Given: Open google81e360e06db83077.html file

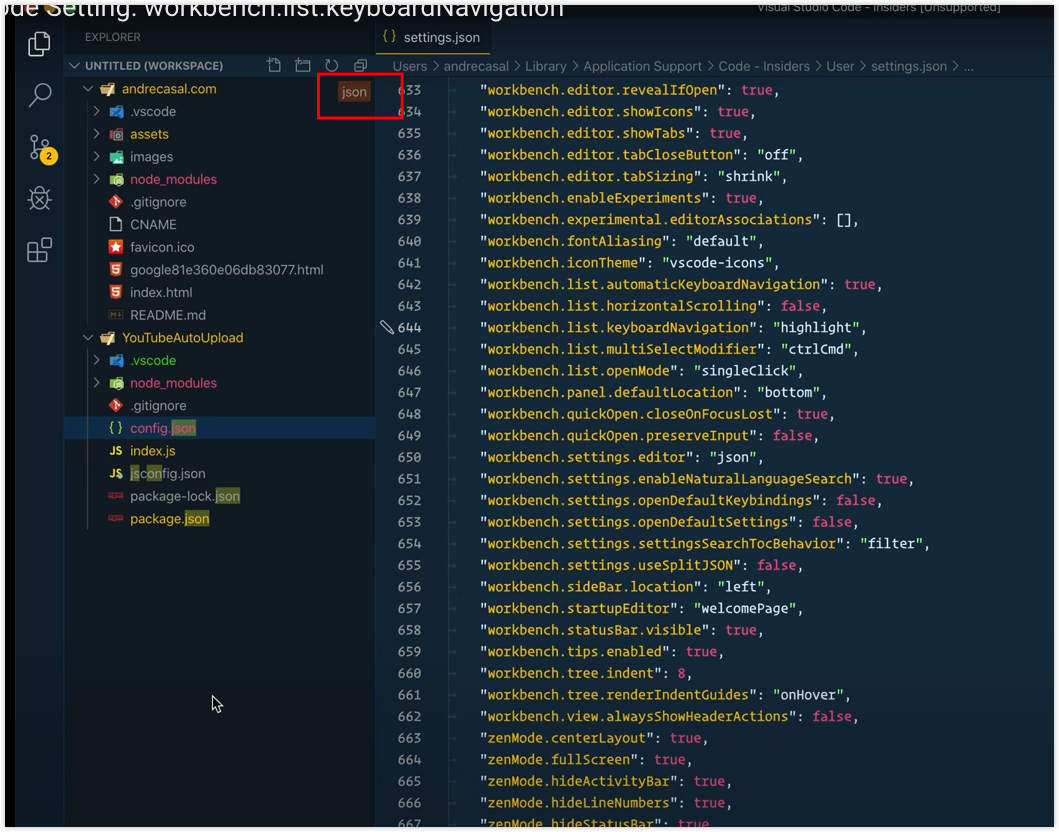Looking at the screenshot, I should [226, 269].
